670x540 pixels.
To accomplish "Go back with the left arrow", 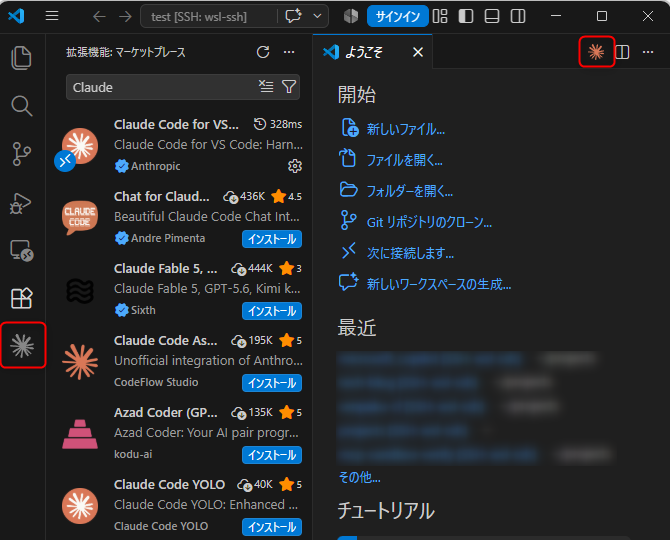I will tap(99, 17).
